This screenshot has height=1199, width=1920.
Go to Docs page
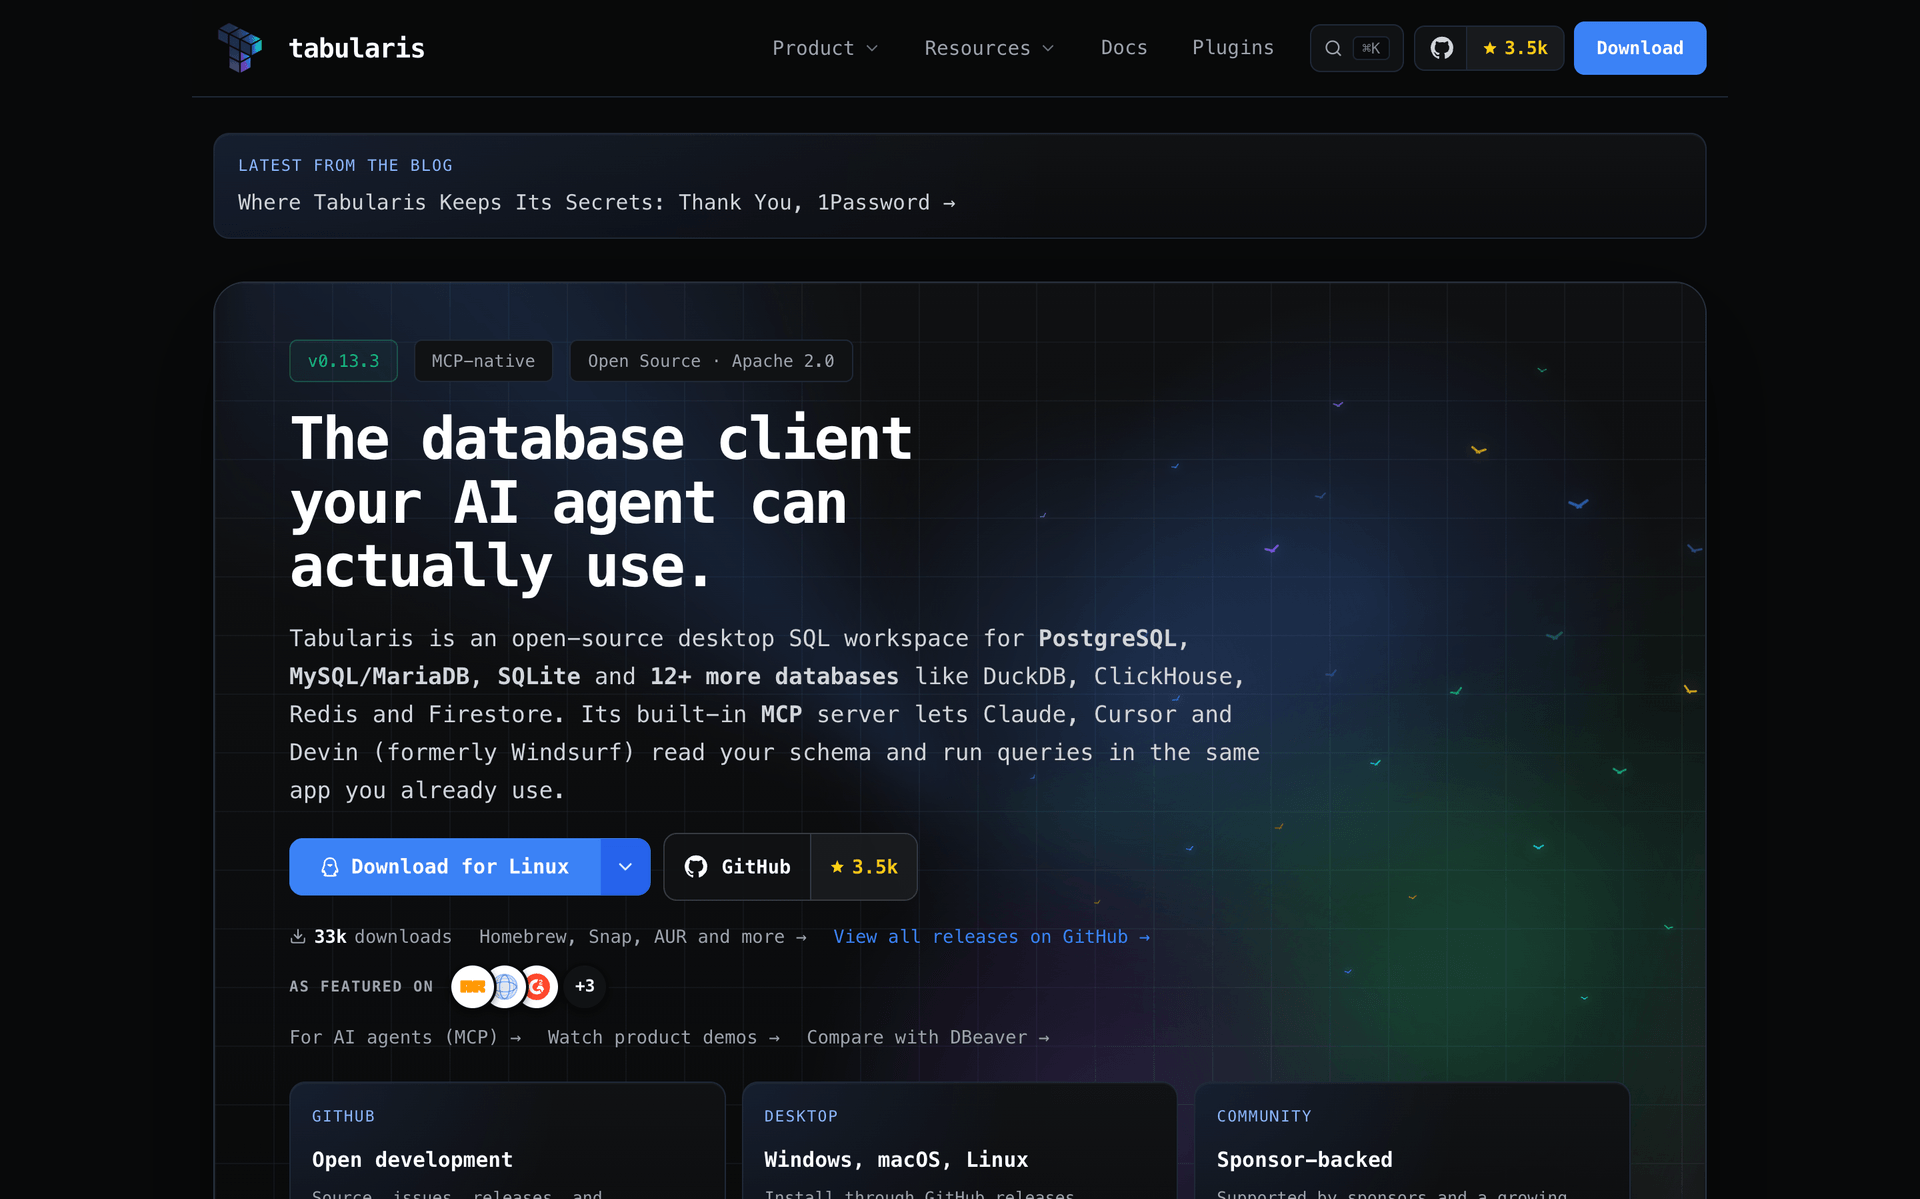(x=1124, y=48)
